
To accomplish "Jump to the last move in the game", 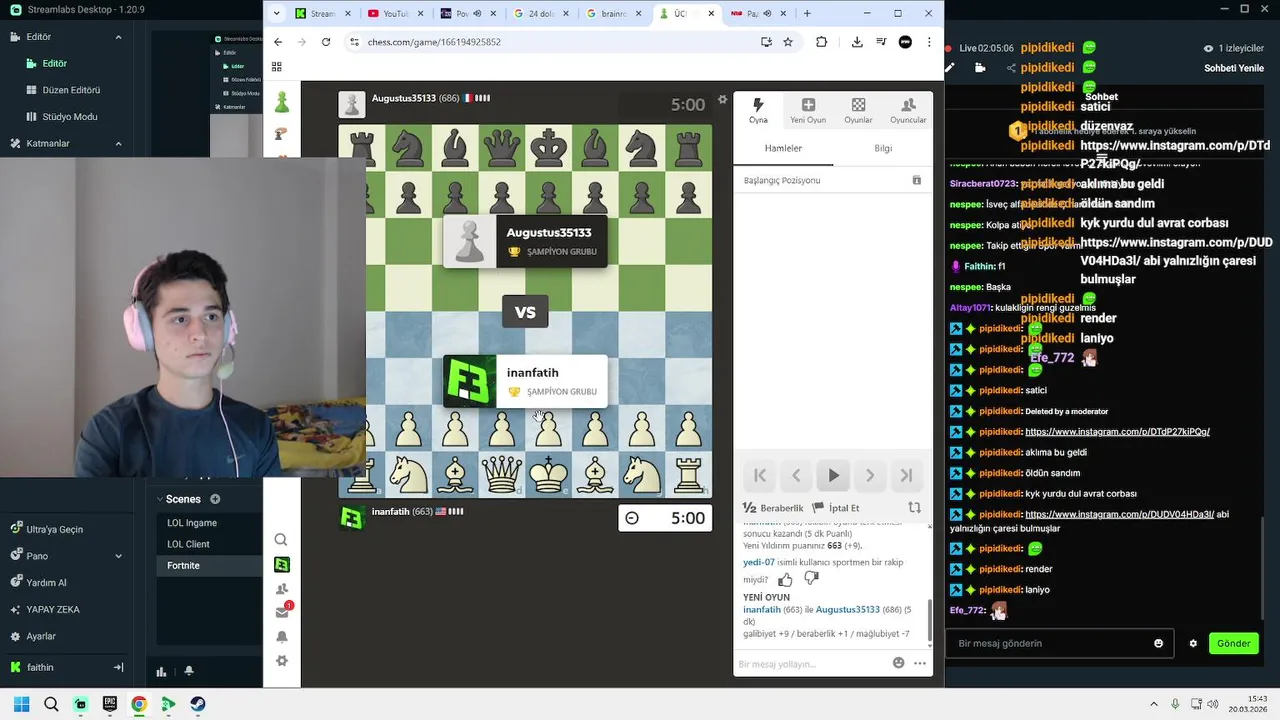I will pos(906,476).
